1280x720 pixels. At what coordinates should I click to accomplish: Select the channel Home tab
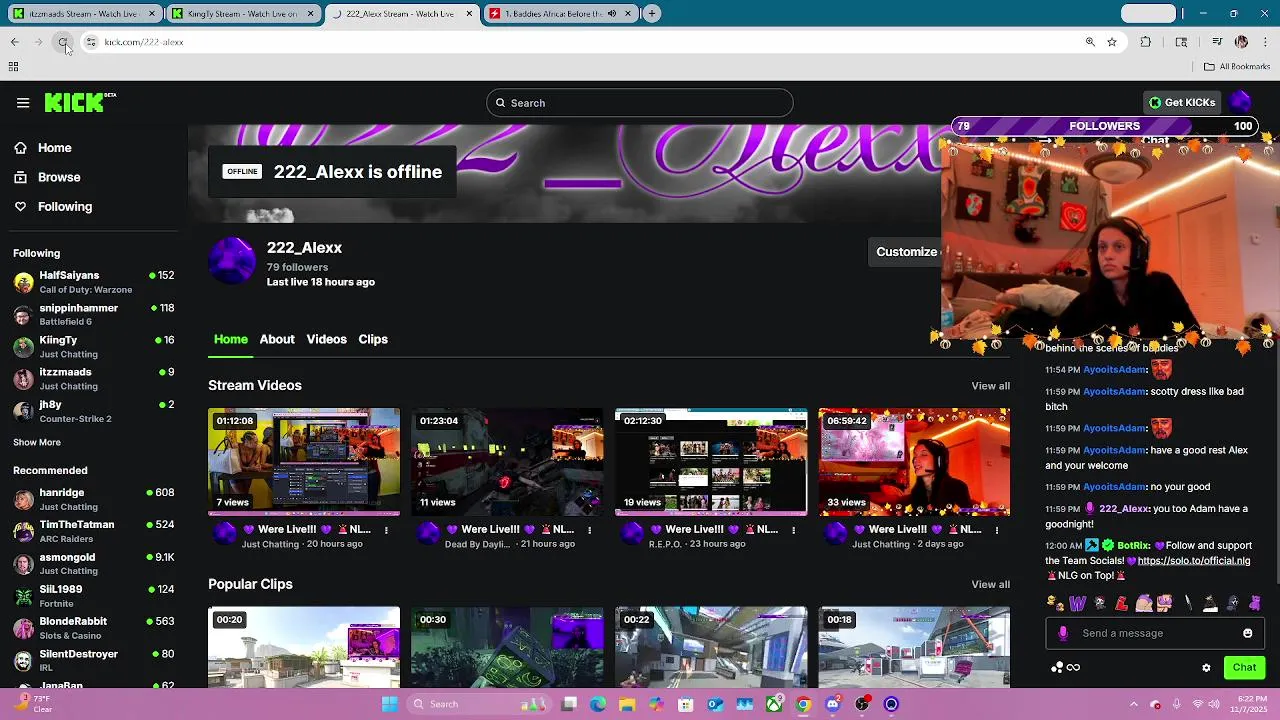pyautogui.click(x=230, y=339)
